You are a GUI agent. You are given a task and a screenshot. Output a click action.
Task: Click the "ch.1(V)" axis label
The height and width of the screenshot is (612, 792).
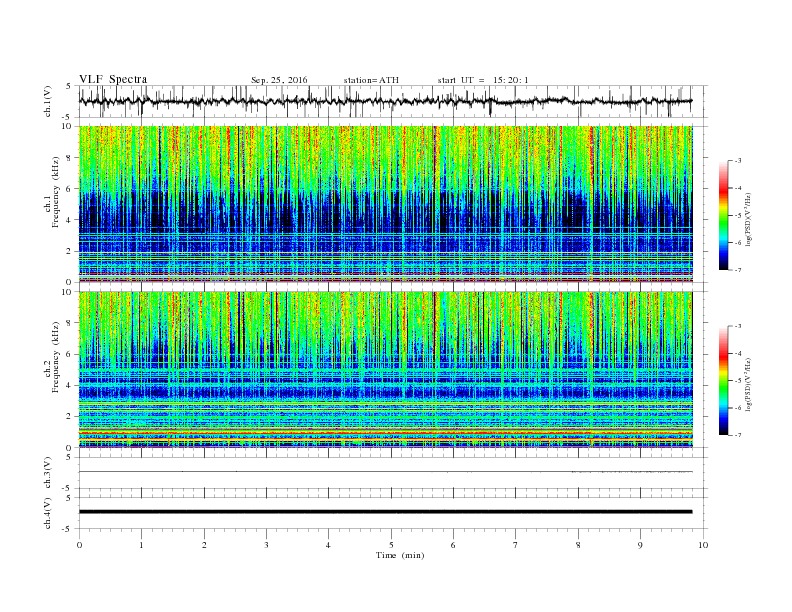click(48, 103)
